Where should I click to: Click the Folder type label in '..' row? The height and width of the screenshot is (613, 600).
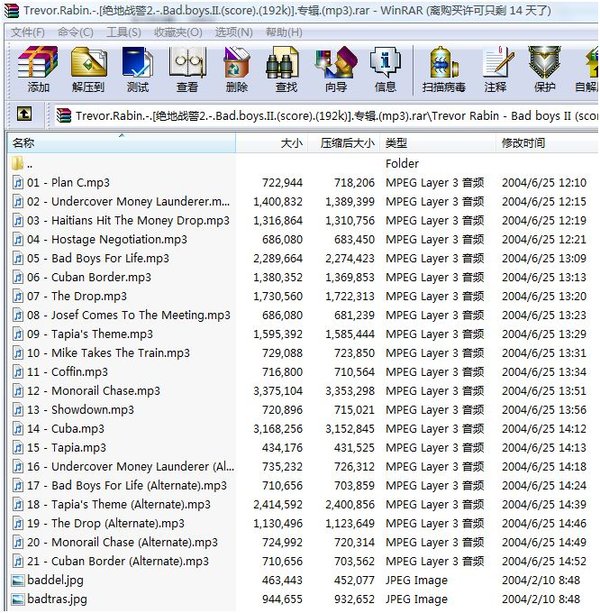click(x=402, y=163)
